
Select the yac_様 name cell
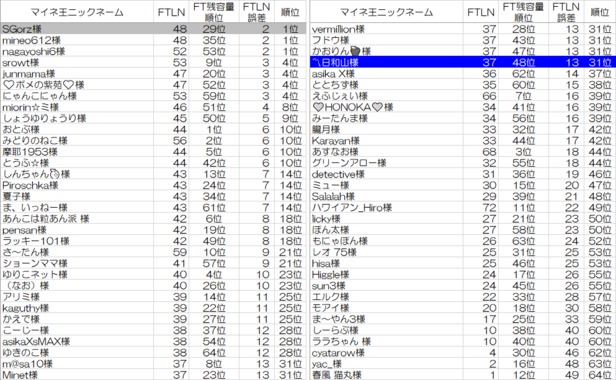[x=386, y=364]
